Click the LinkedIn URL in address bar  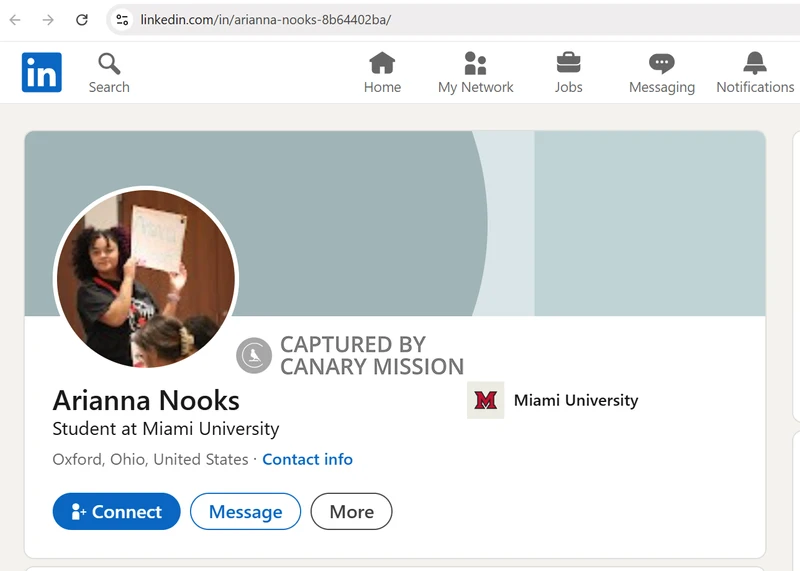point(266,20)
